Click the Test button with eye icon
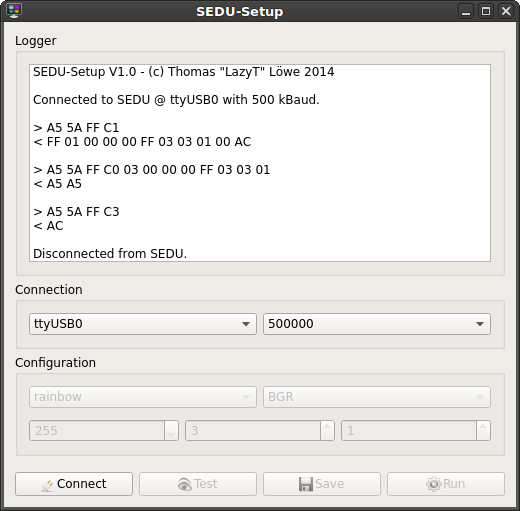Screen dimensions: 520x511 pos(198,484)
